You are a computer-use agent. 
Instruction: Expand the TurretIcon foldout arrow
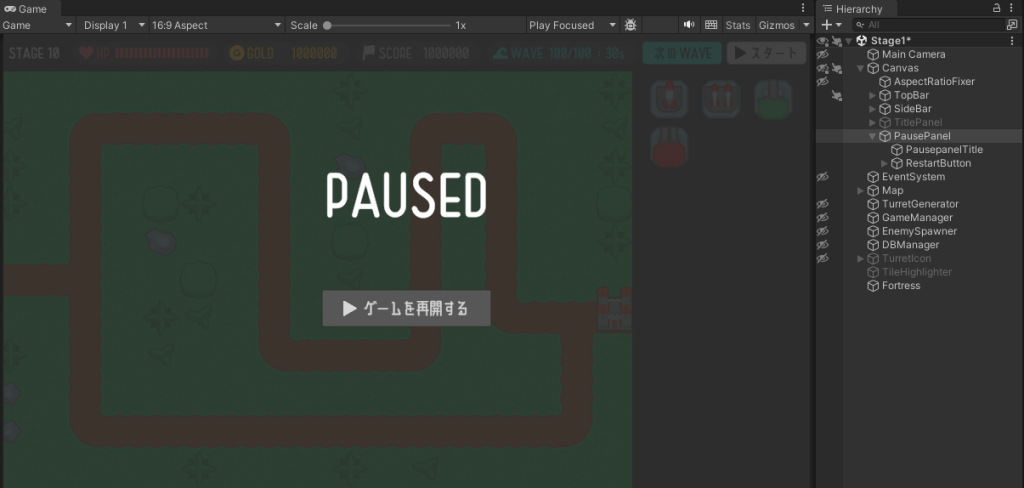861,259
